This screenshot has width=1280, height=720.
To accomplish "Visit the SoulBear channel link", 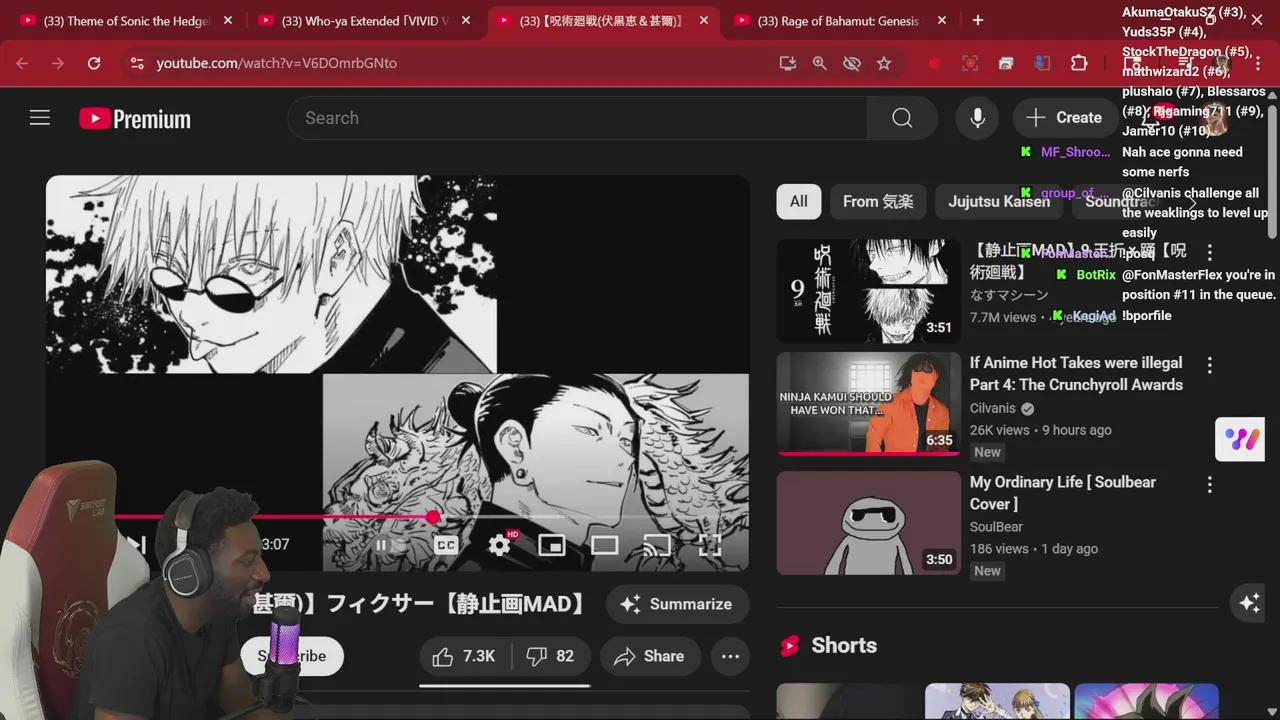I will click(996, 527).
